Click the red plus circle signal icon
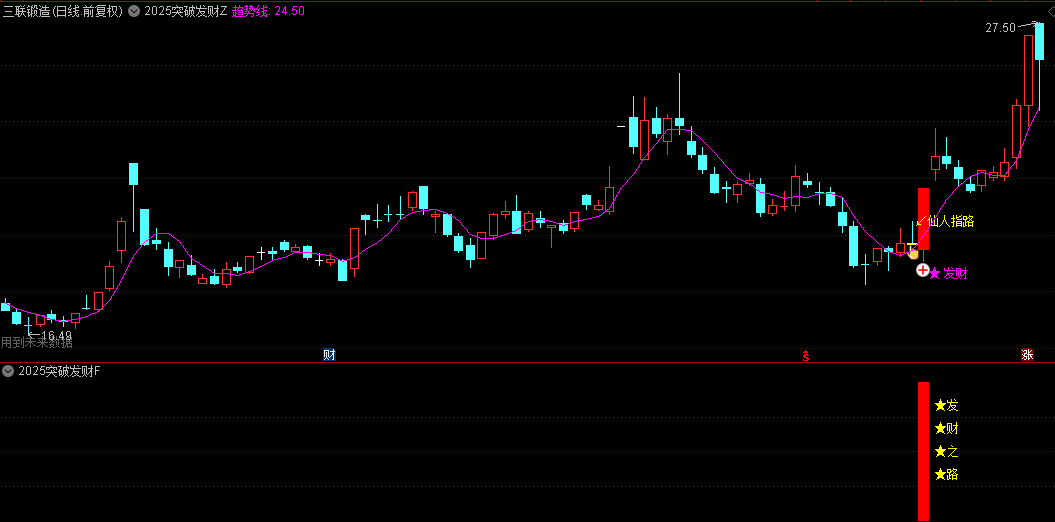 (x=922, y=270)
